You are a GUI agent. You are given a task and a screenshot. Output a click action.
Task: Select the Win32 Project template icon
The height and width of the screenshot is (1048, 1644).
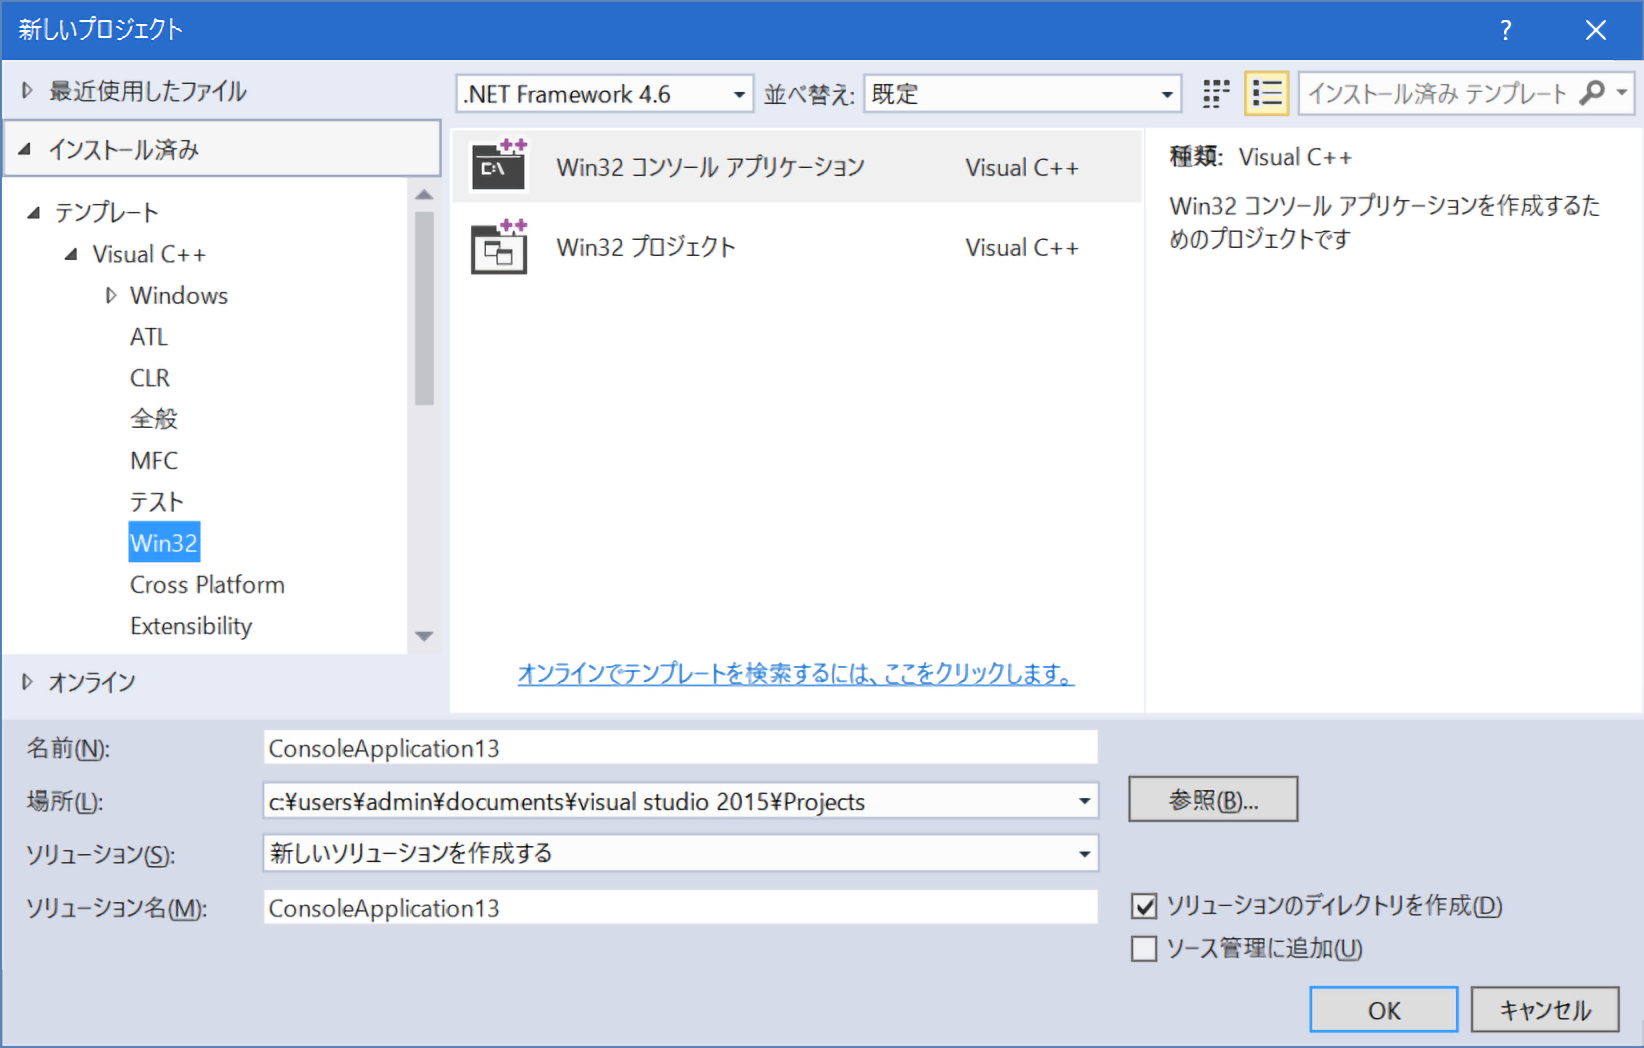[x=499, y=247]
